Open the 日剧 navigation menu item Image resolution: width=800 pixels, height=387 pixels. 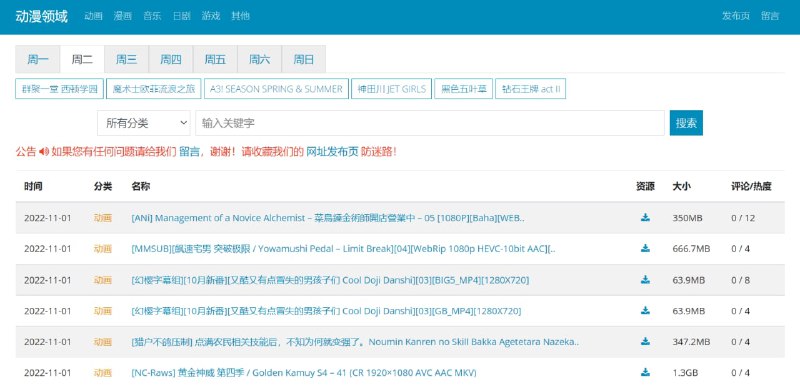pos(181,16)
